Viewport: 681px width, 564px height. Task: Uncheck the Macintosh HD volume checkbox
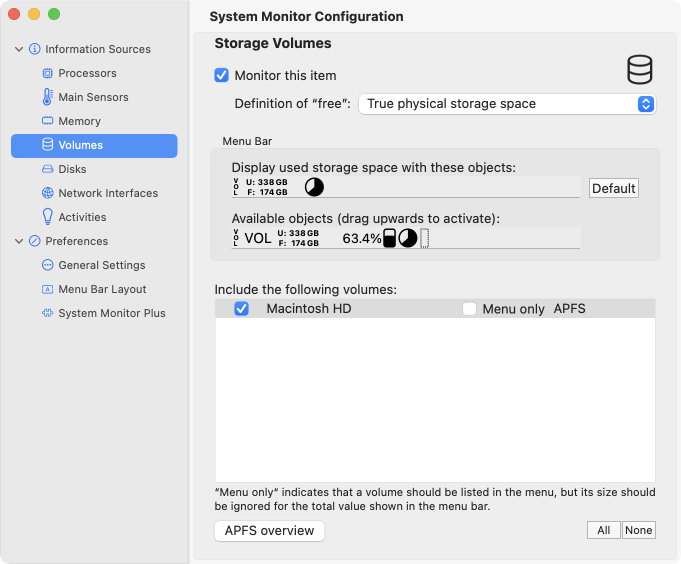[x=241, y=309]
